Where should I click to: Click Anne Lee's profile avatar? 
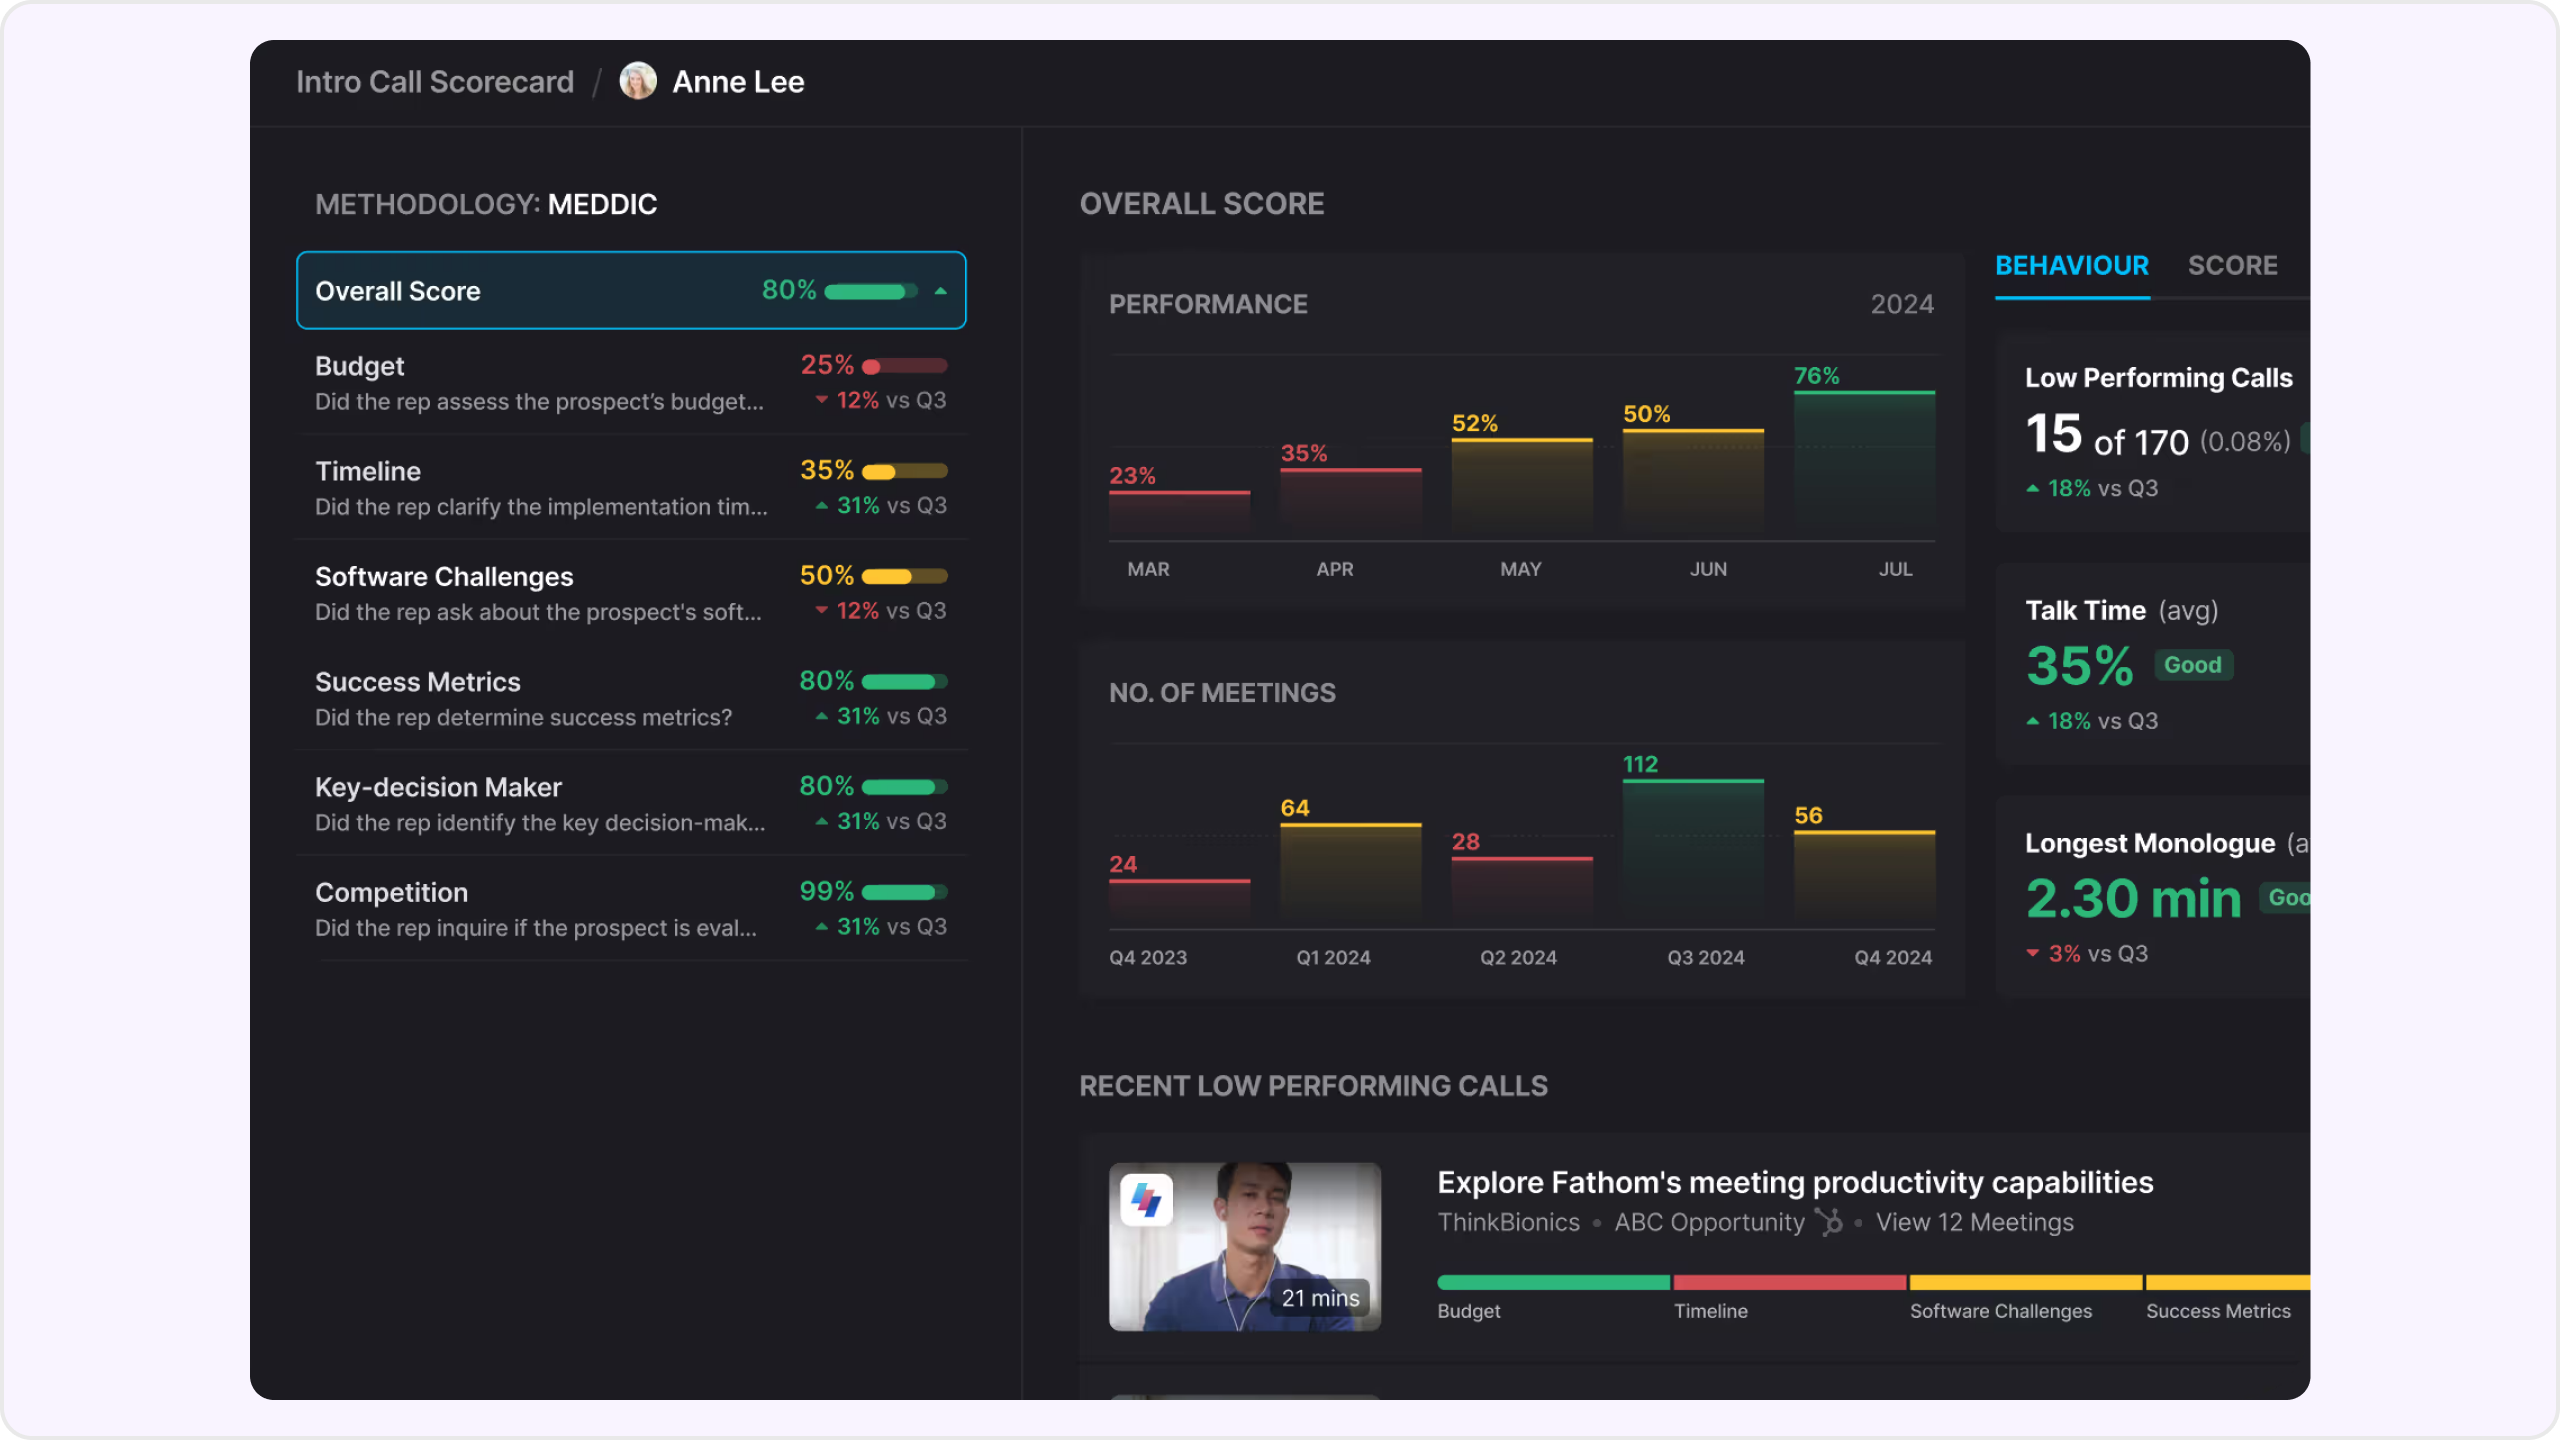638,81
